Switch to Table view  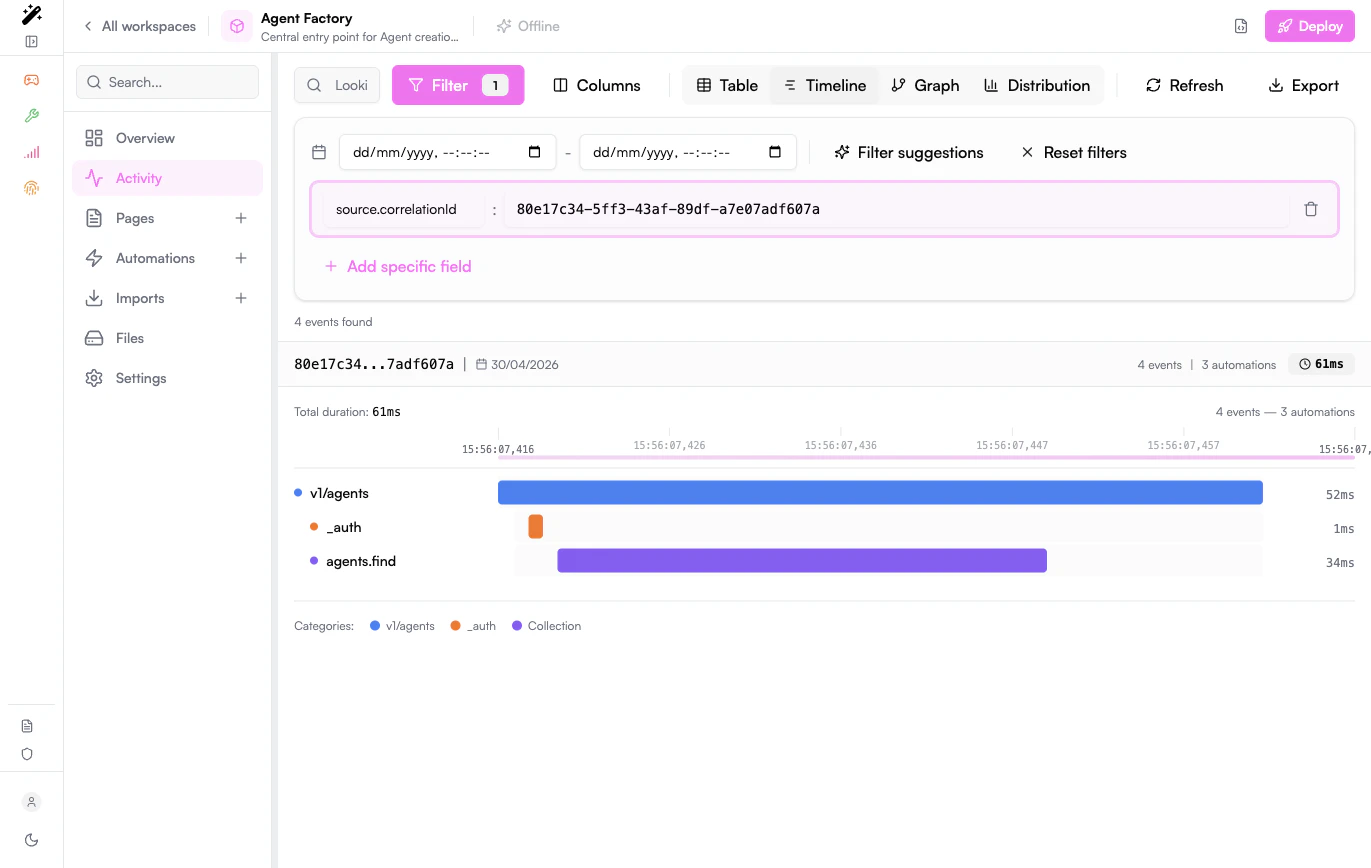click(x=728, y=85)
